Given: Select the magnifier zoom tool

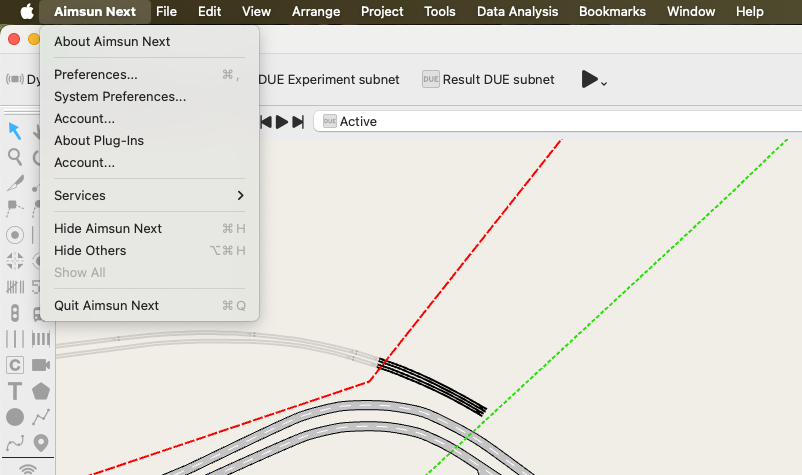Looking at the screenshot, I should pos(15,157).
